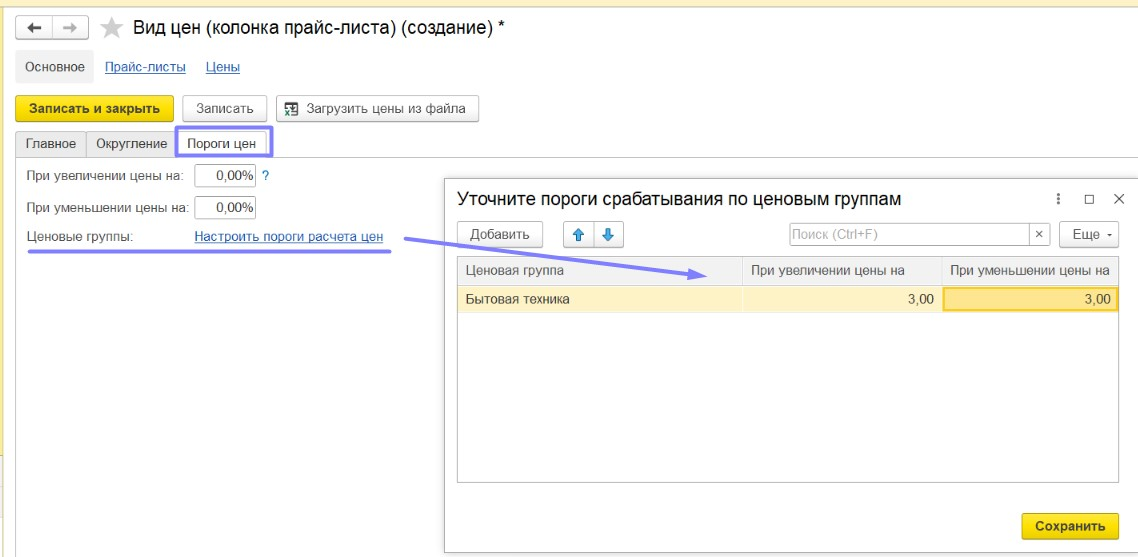Select the Пороги цен tab
Image resolution: width=1138 pixels, height=557 pixels.
[221, 144]
